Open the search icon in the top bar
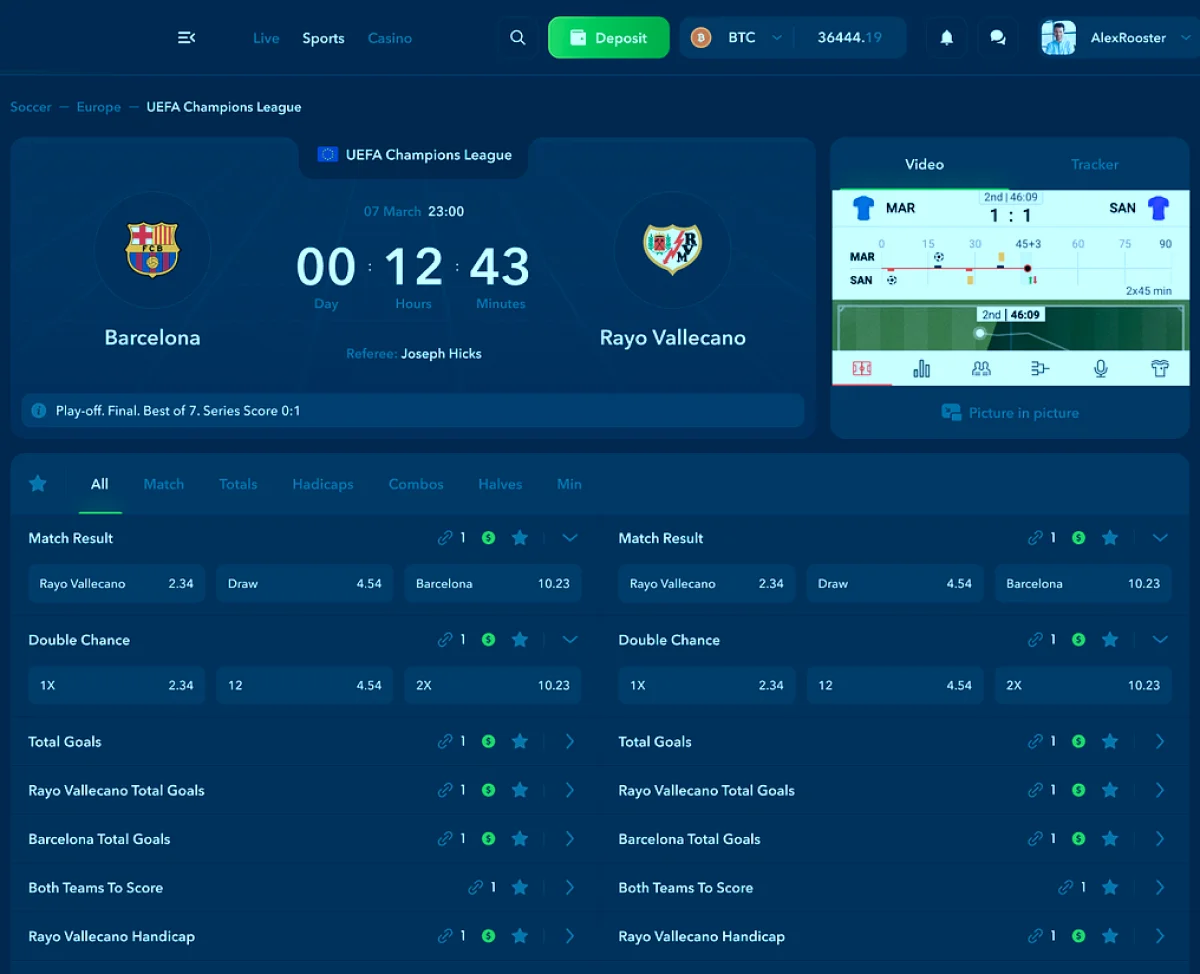 tap(517, 37)
